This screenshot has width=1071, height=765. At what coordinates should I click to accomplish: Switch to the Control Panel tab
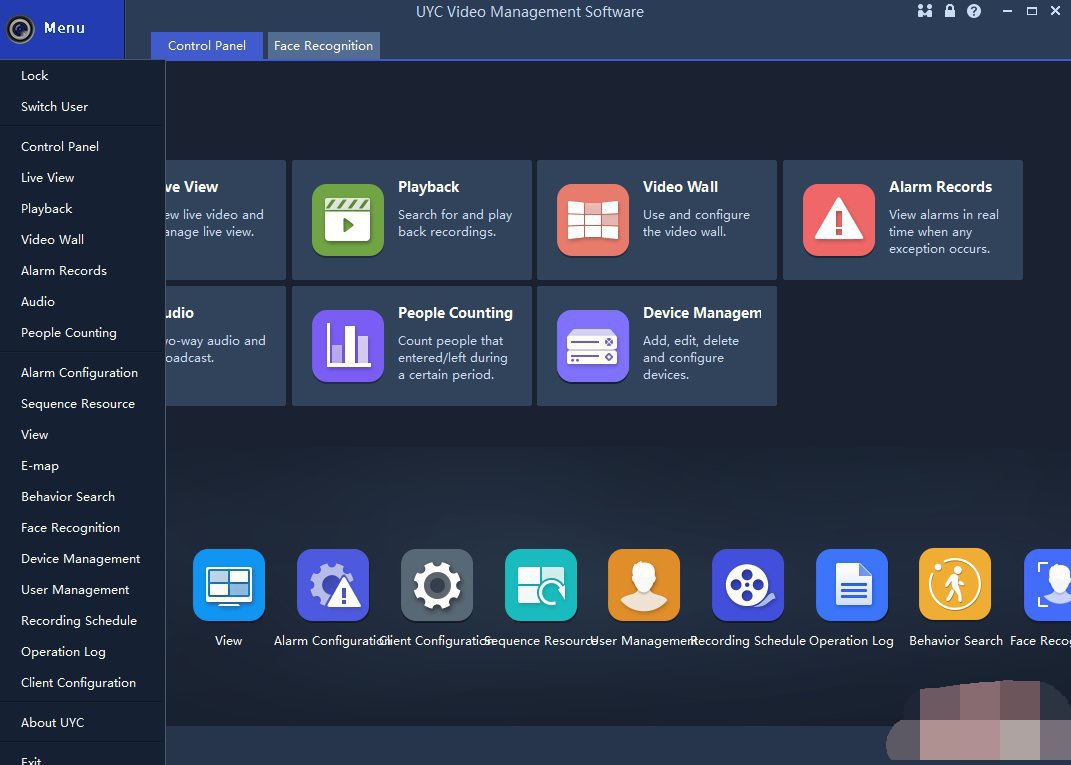coord(207,46)
